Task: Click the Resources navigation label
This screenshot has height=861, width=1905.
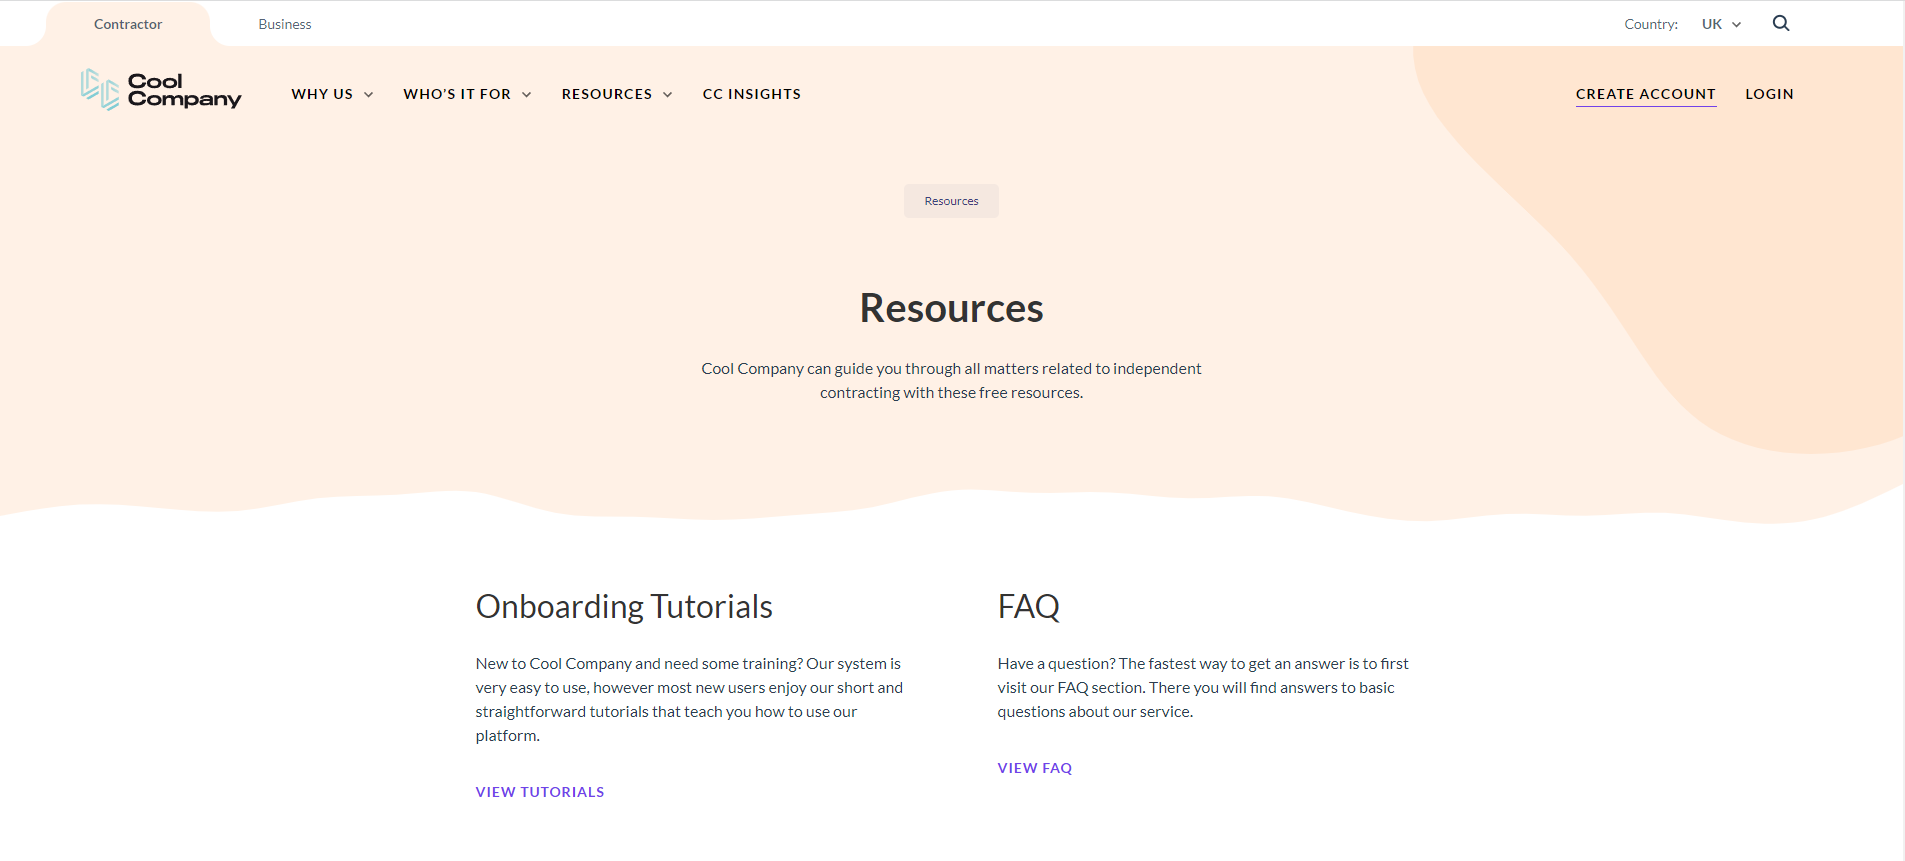Action: (606, 94)
